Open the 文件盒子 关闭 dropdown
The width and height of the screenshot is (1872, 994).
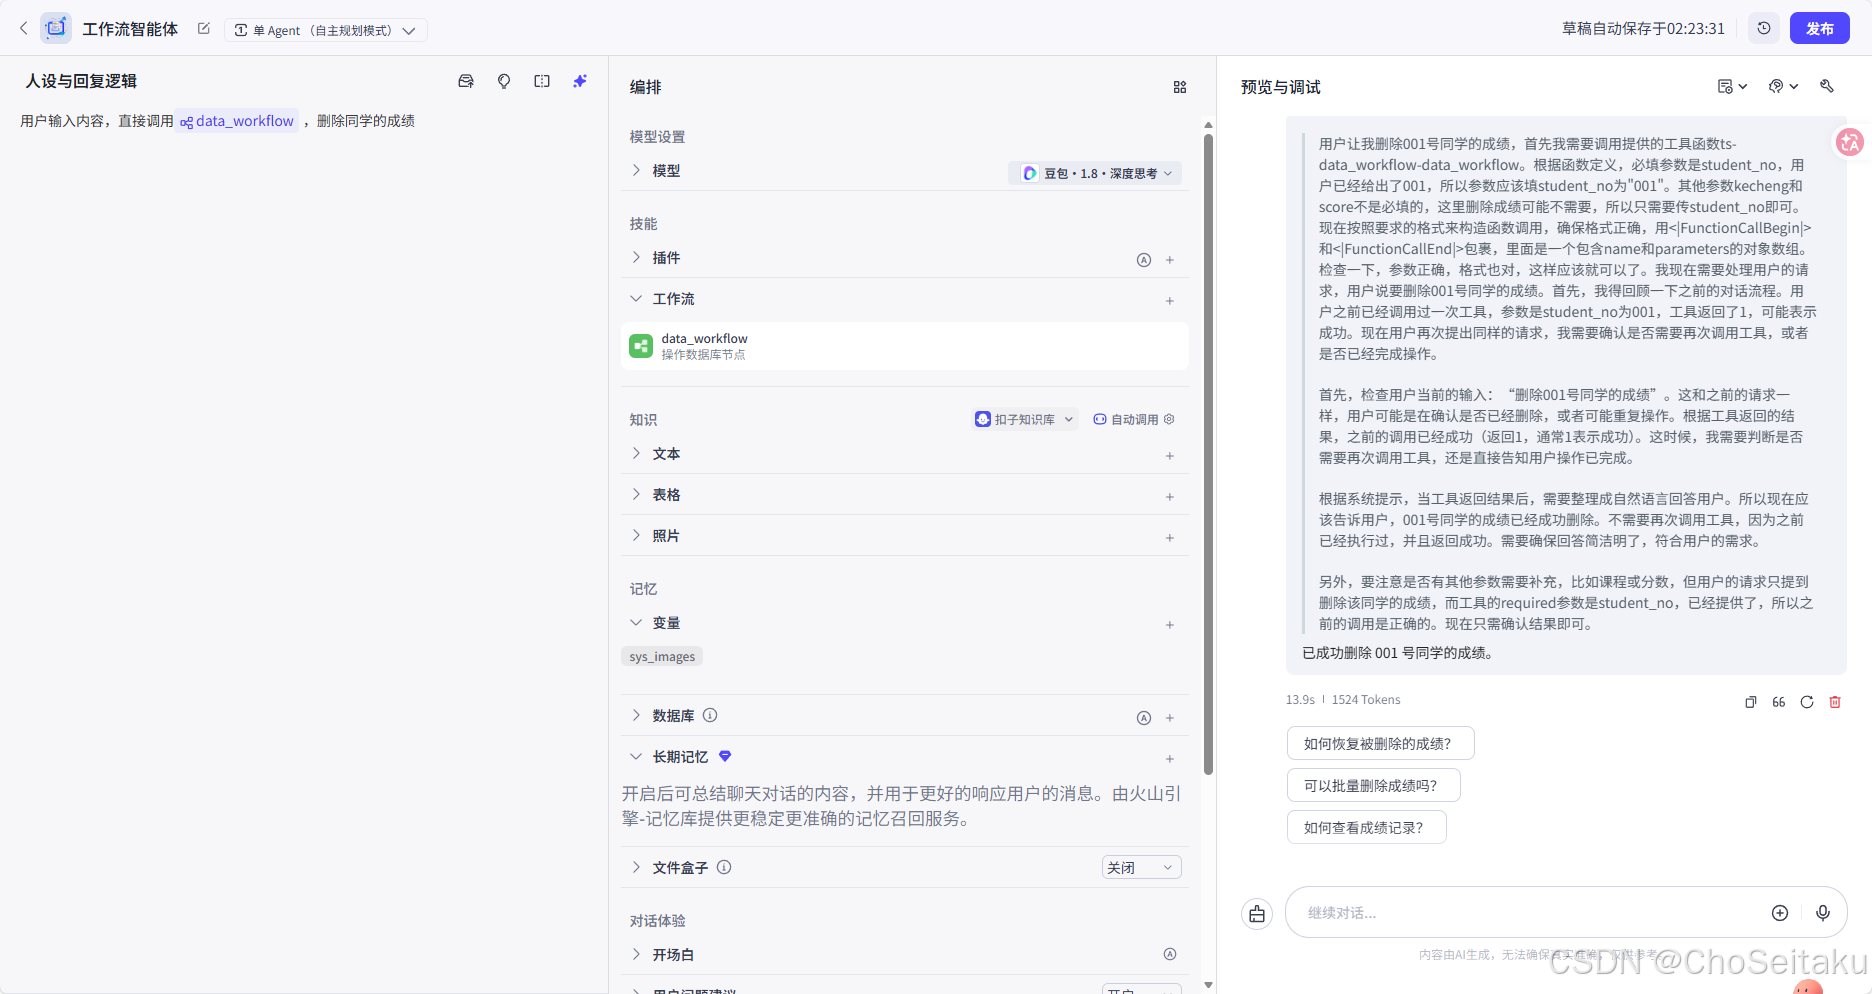pyautogui.click(x=1142, y=868)
